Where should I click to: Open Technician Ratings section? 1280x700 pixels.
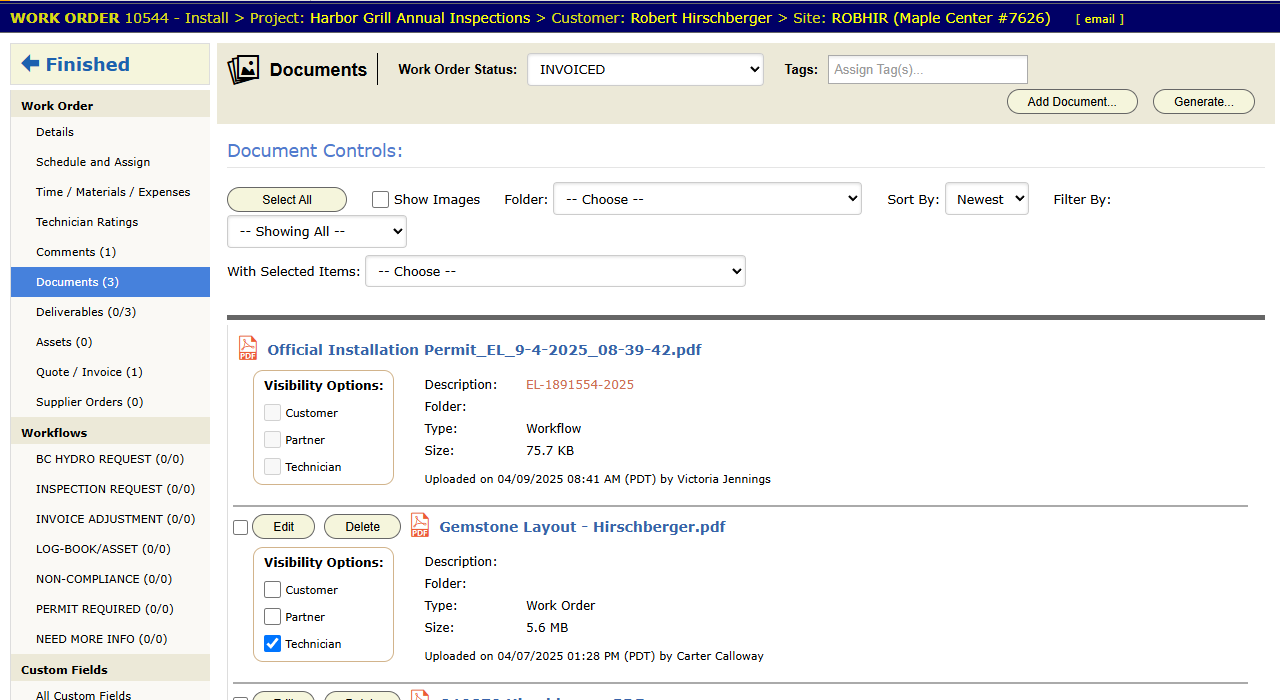click(110, 222)
